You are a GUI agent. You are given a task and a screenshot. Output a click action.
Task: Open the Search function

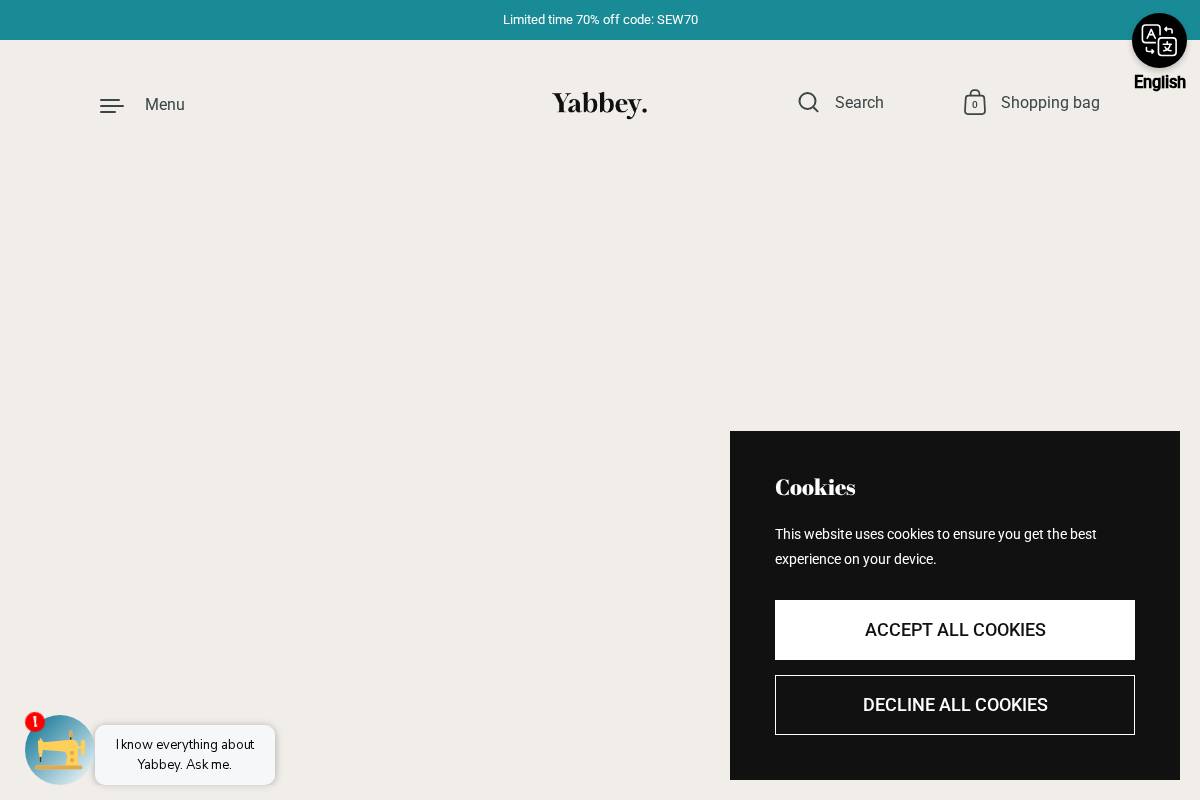point(840,103)
